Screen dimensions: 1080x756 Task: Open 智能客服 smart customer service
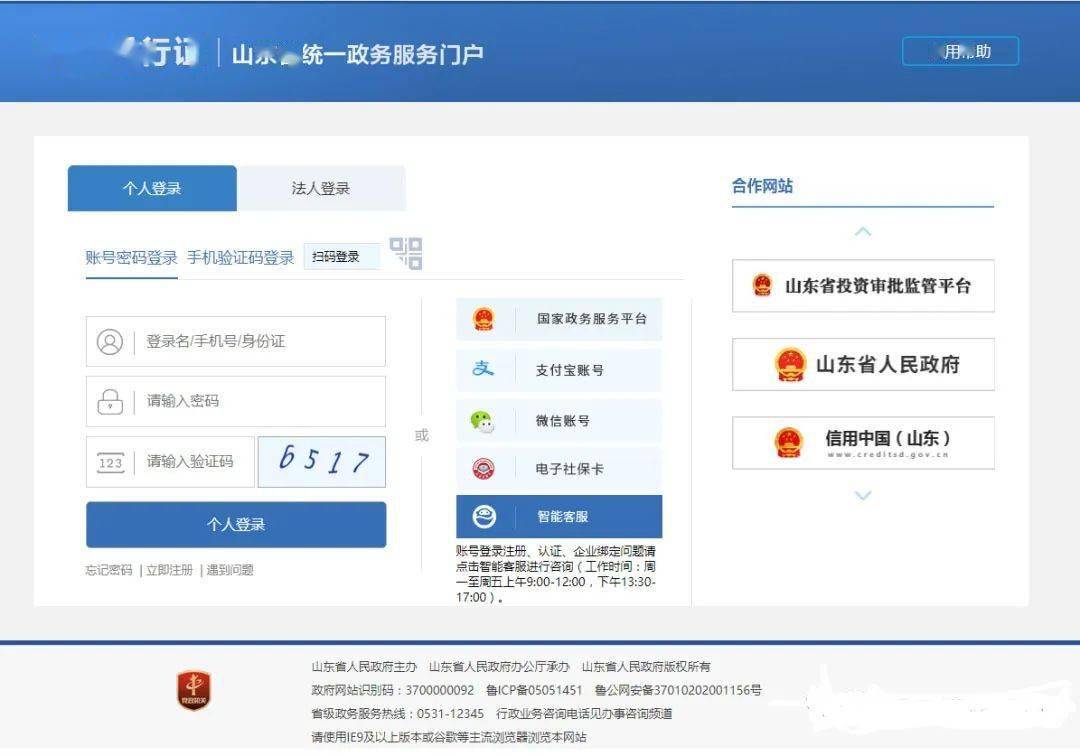pyautogui.click(x=487, y=516)
